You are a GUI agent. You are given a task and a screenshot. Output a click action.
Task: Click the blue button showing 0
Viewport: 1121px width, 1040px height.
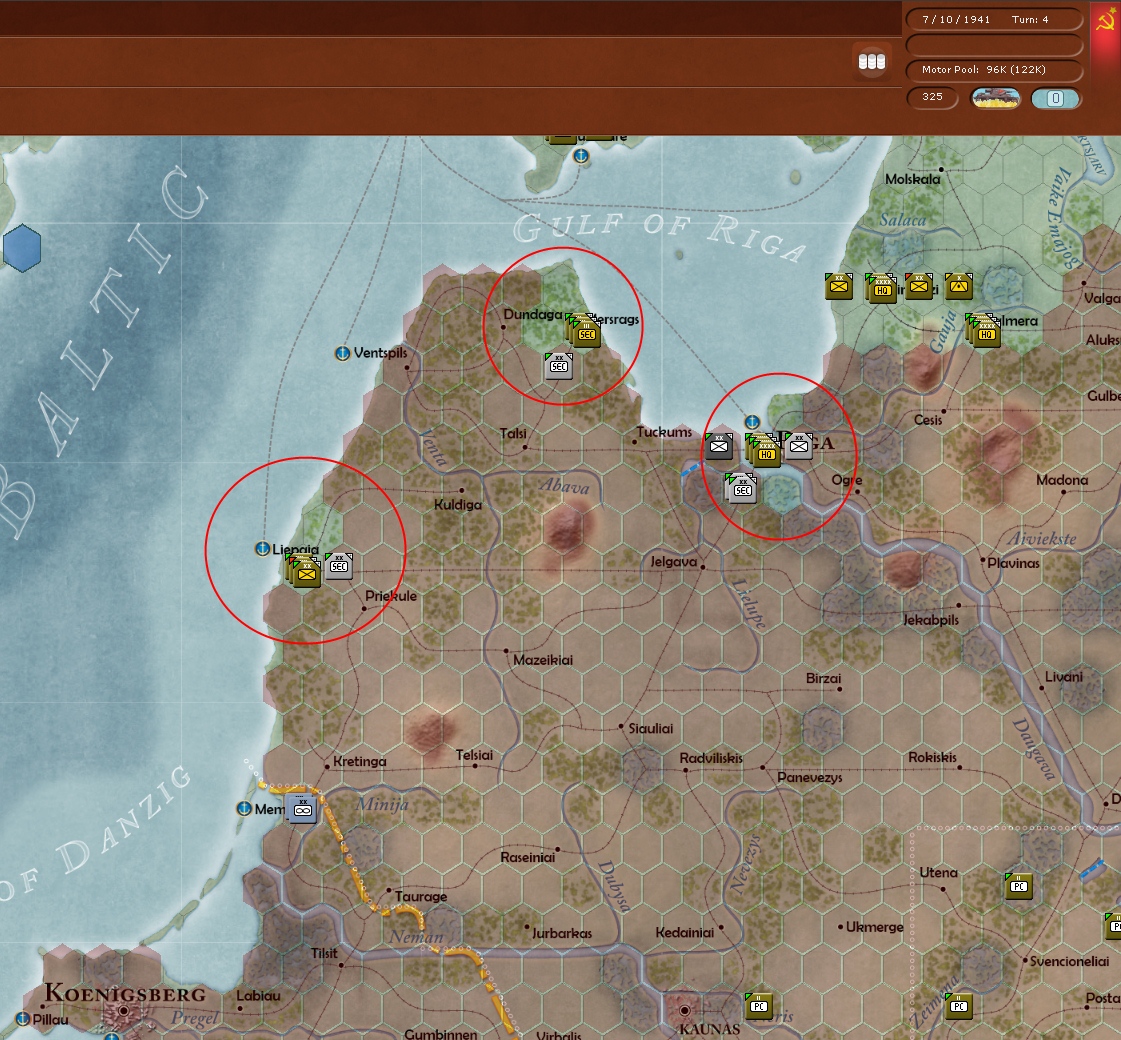coord(1055,98)
